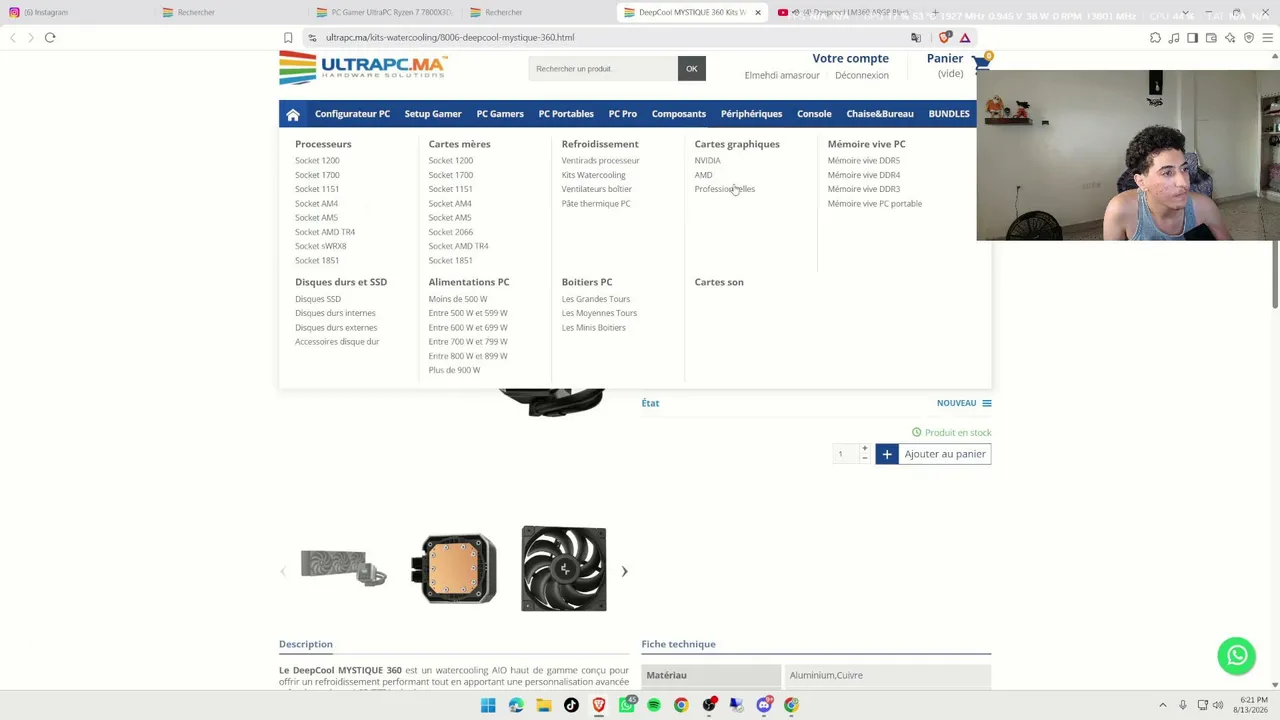Select Disques durs internes link

pos(335,313)
